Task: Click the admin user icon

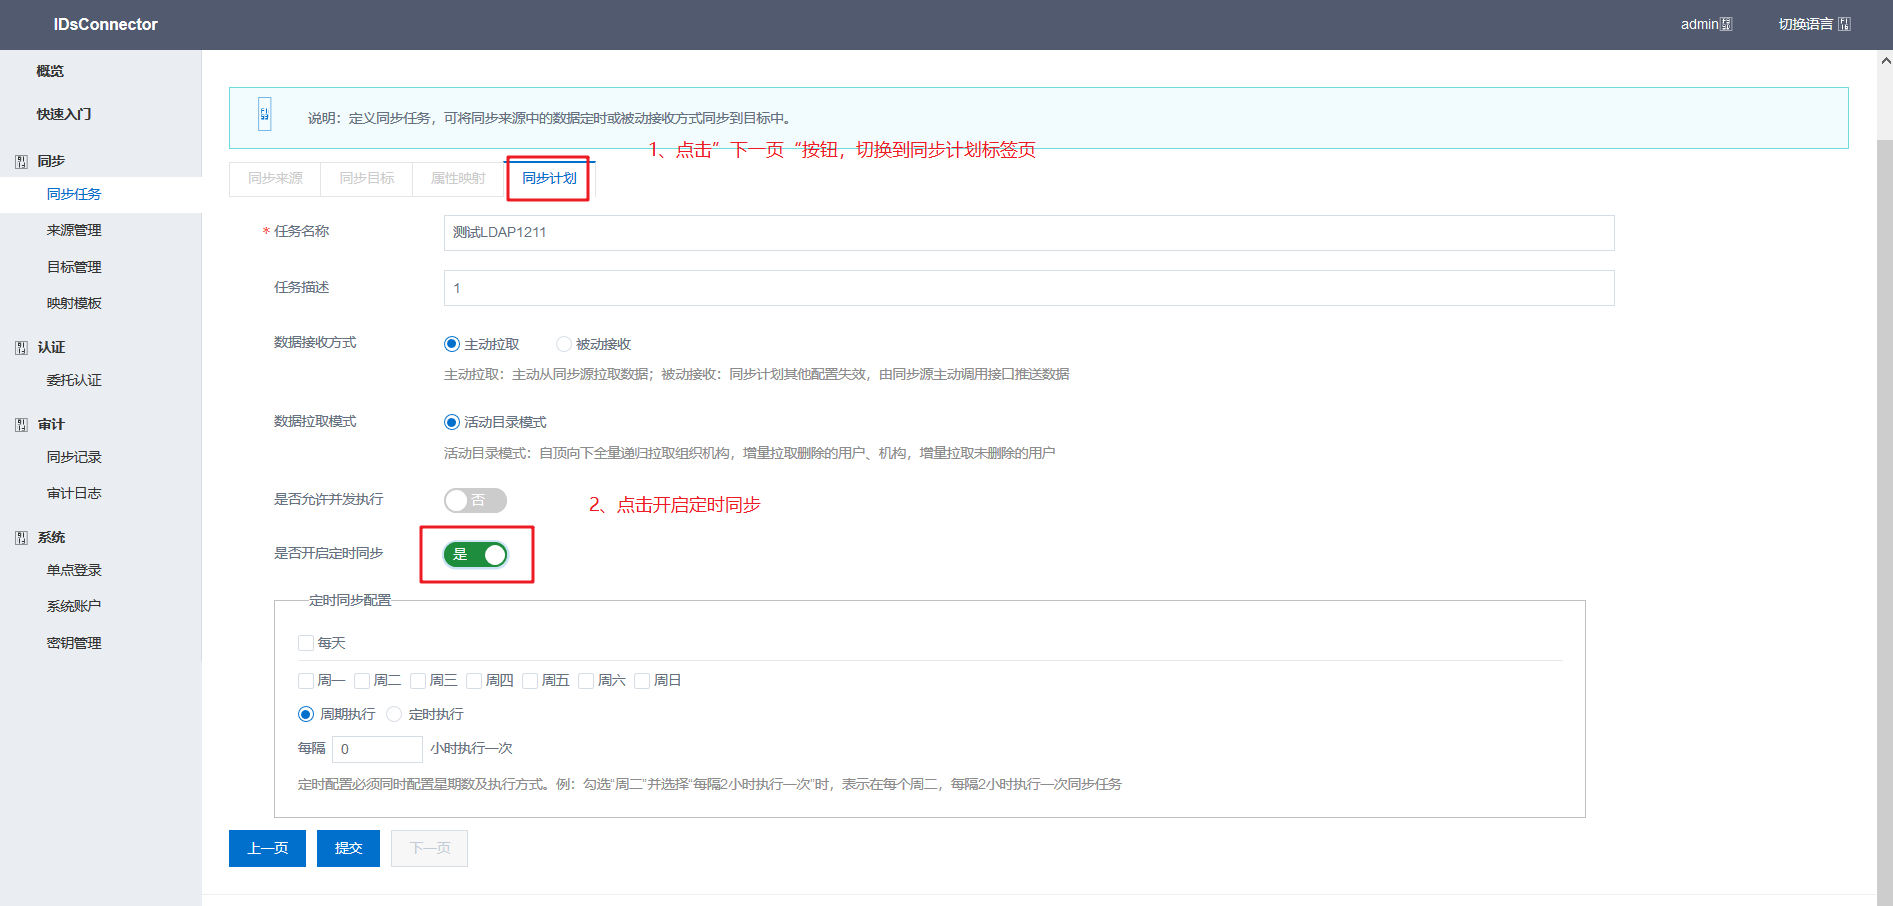Action: (x=1726, y=24)
